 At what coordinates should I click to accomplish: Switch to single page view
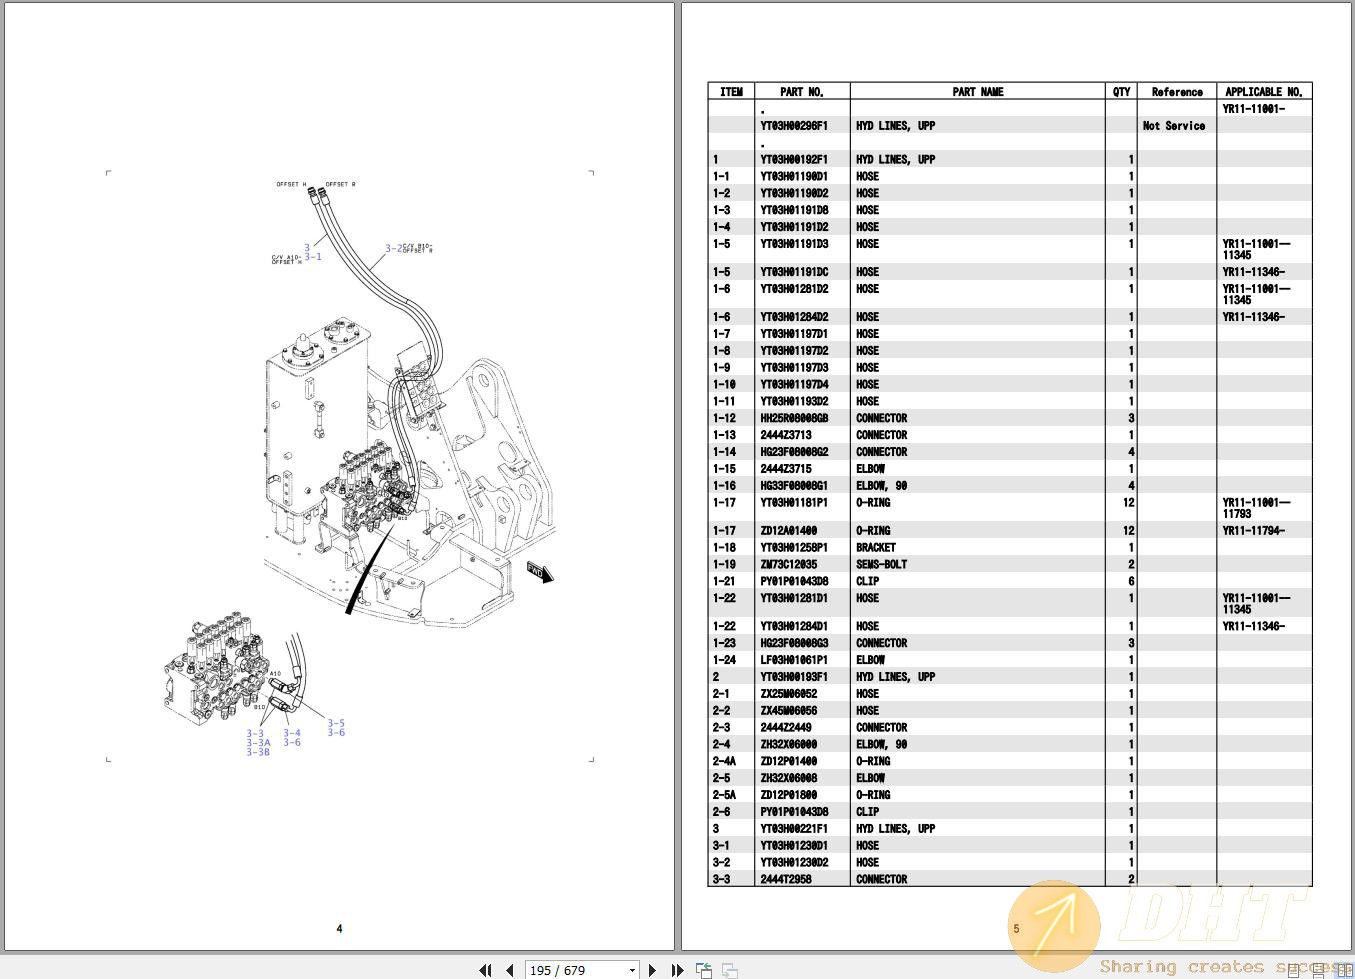pos(1294,970)
